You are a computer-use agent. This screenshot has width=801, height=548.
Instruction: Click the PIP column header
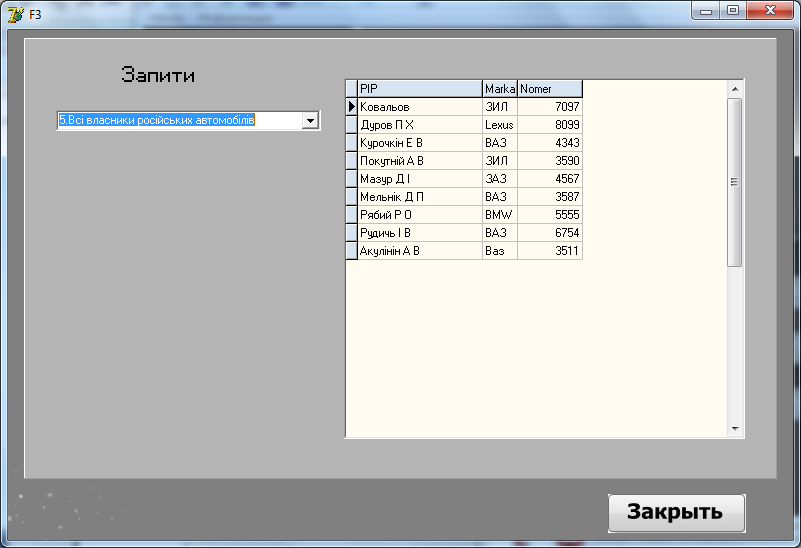coord(419,89)
